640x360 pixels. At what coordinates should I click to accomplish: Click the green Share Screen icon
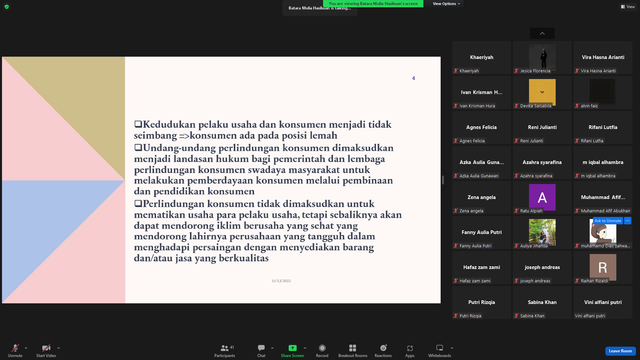pos(292,348)
